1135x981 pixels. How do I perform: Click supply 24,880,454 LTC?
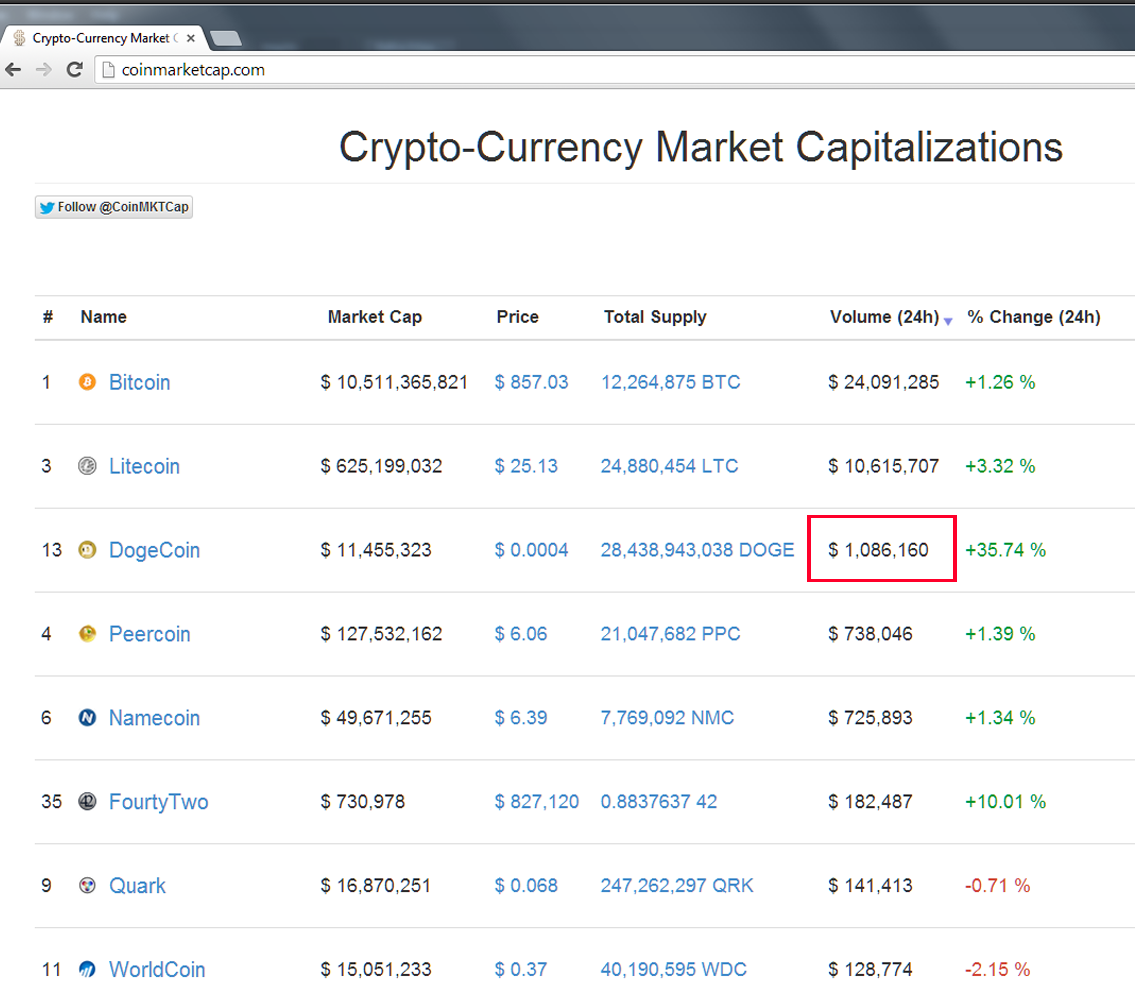(670, 466)
